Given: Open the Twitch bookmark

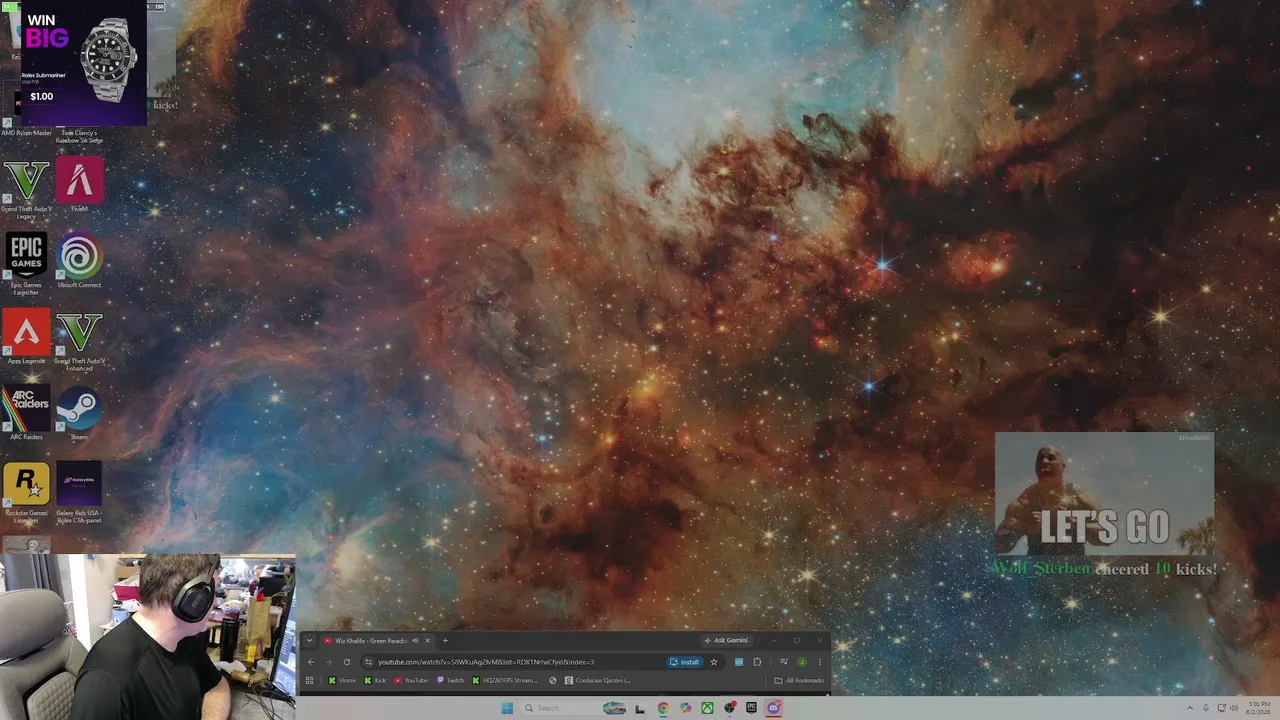Looking at the screenshot, I should 450,681.
